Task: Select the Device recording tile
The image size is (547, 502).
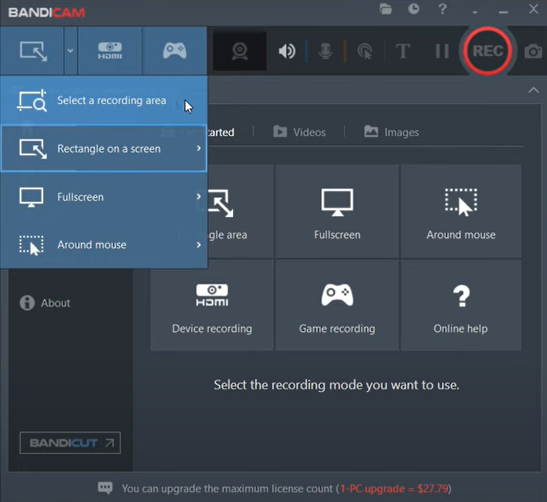Action: (212, 305)
